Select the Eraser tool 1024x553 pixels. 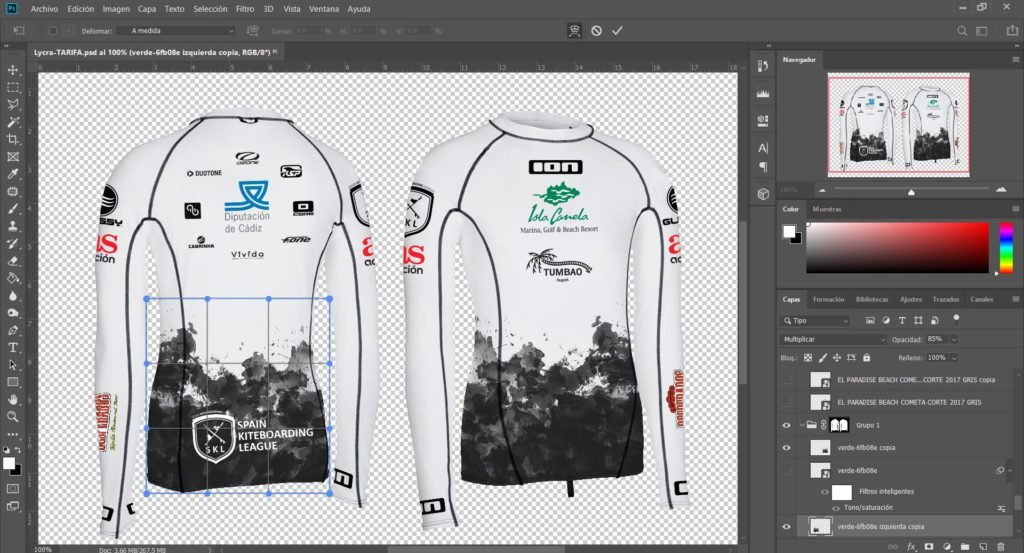(x=12, y=261)
